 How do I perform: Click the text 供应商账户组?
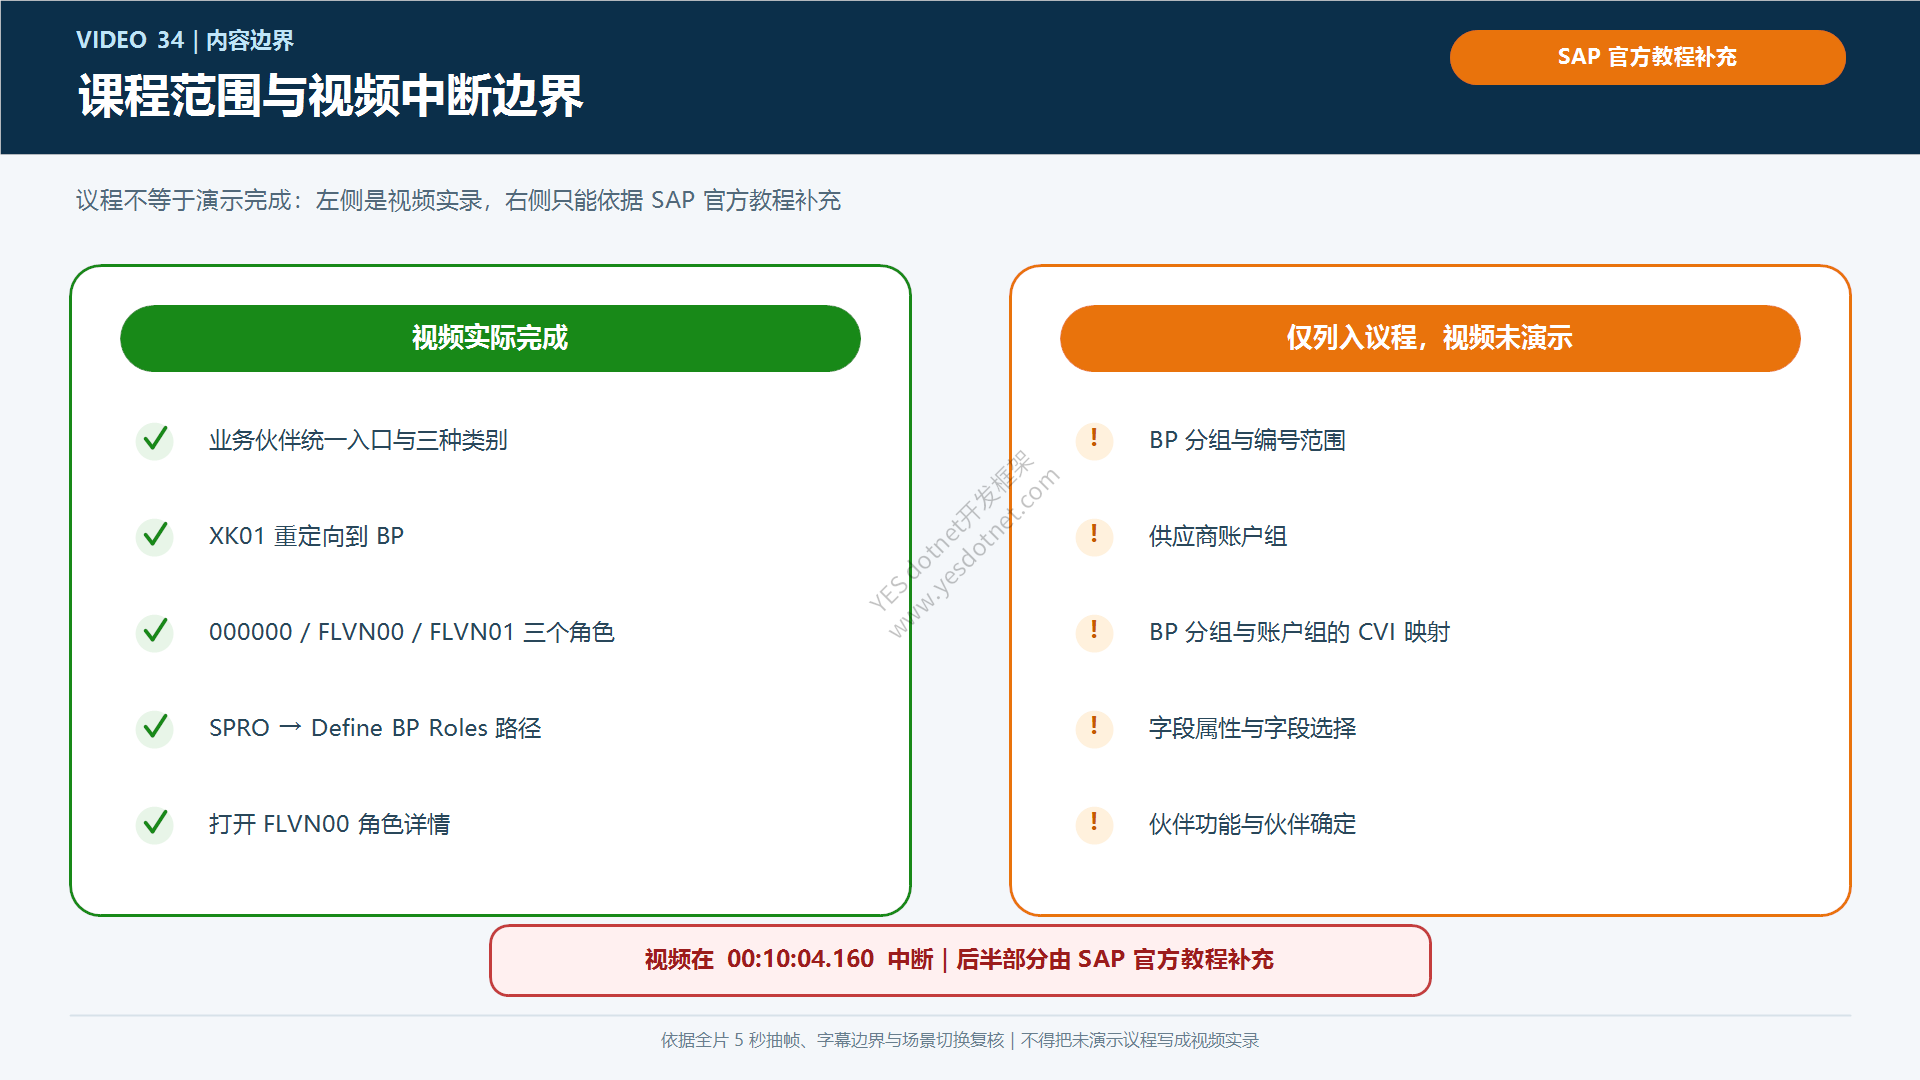(x=1218, y=536)
